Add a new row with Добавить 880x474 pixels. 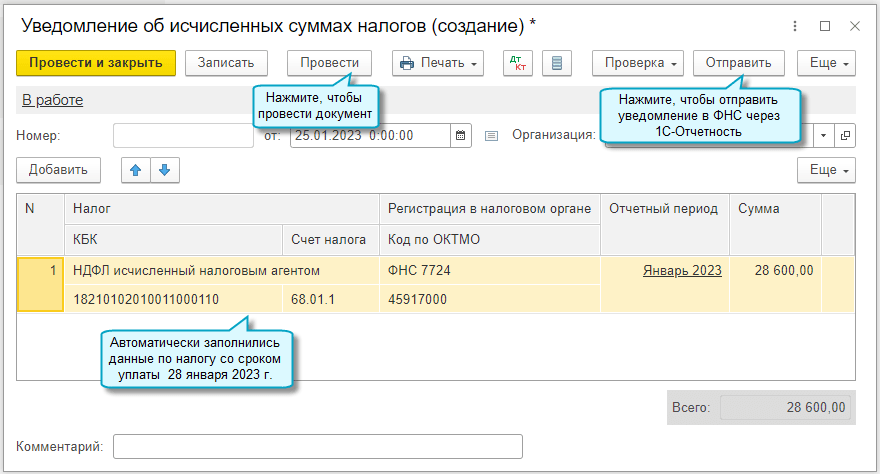pyautogui.click(x=59, y=170)
